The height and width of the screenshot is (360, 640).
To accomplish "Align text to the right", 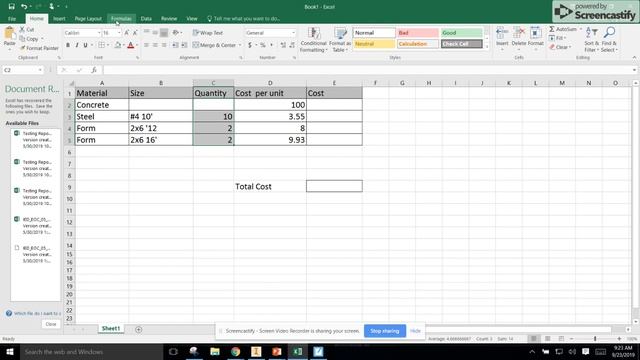I will click(x=164, y=45).
